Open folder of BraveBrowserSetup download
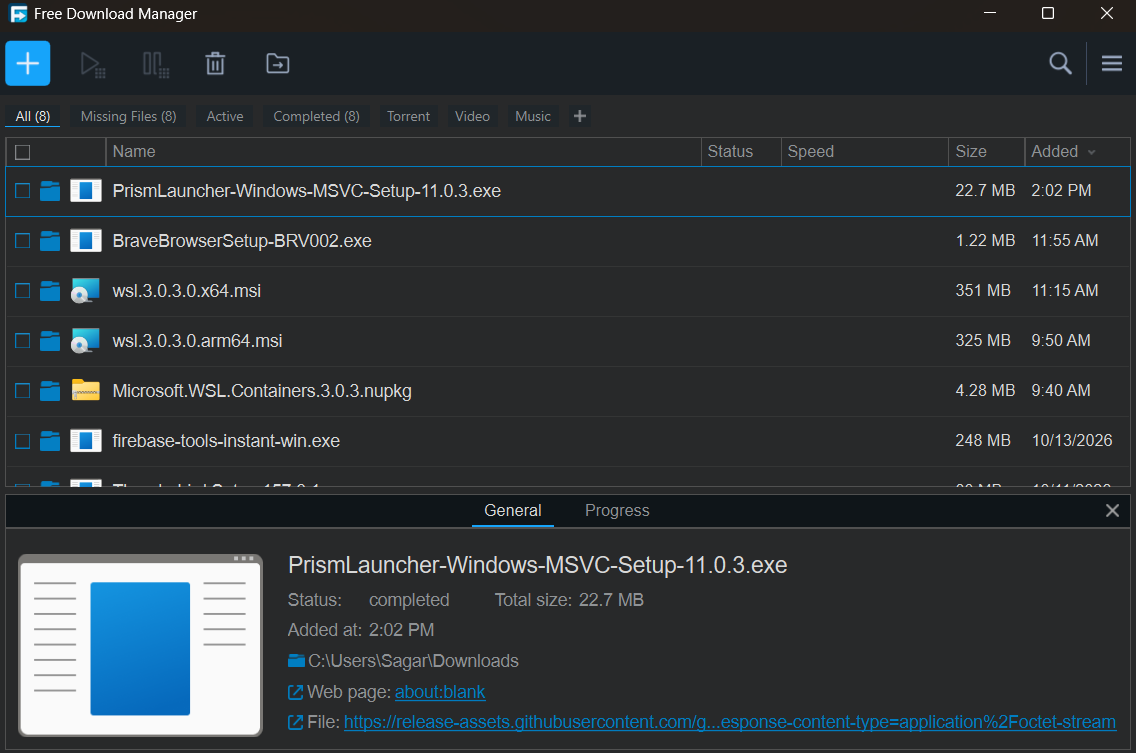This screenshot has height=753, width=1136. (50, 241)
